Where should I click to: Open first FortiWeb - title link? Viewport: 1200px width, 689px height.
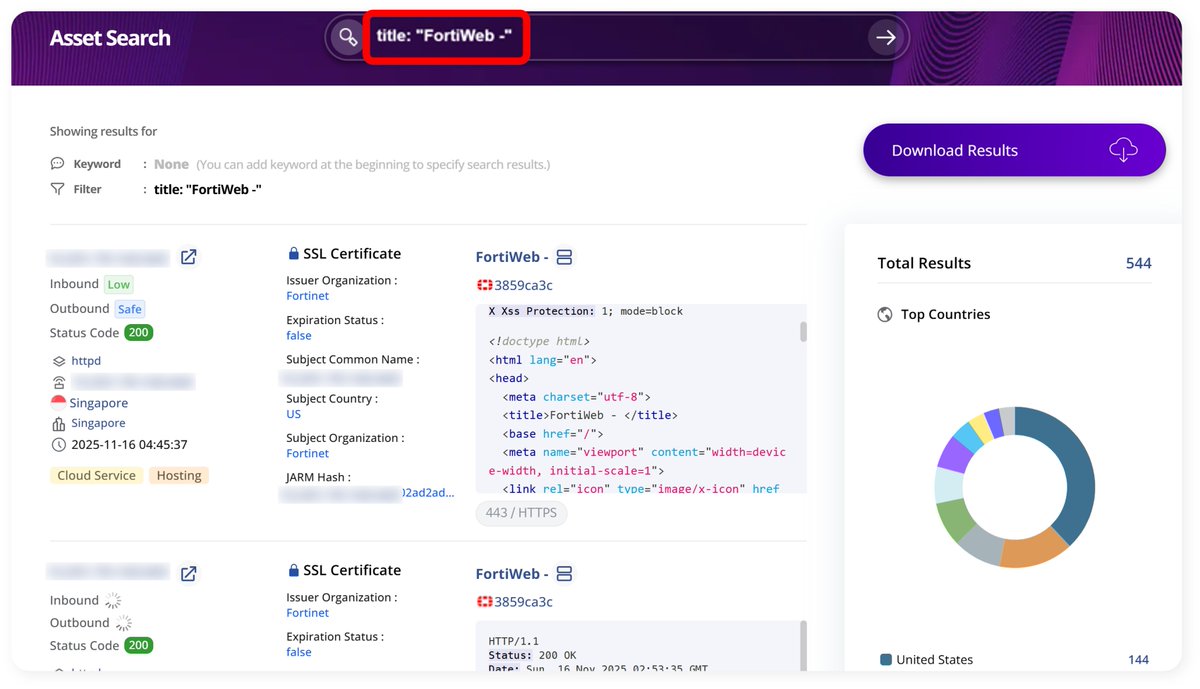click(512, 257)
